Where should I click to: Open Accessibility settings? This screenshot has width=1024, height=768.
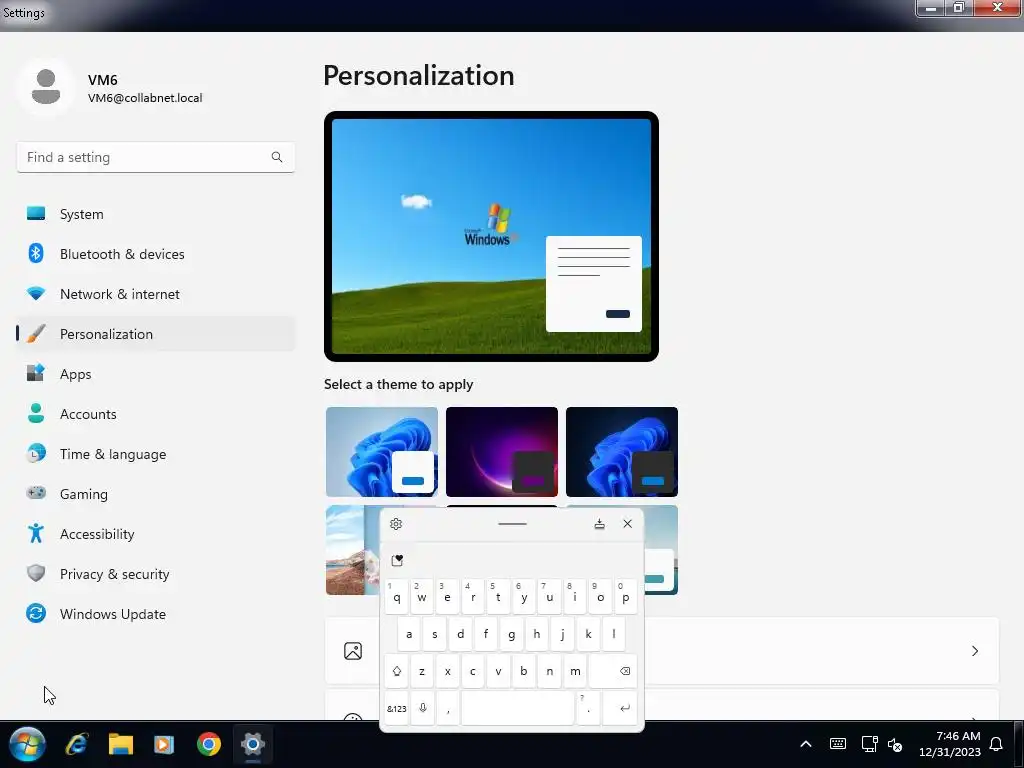tap(155, 534)
